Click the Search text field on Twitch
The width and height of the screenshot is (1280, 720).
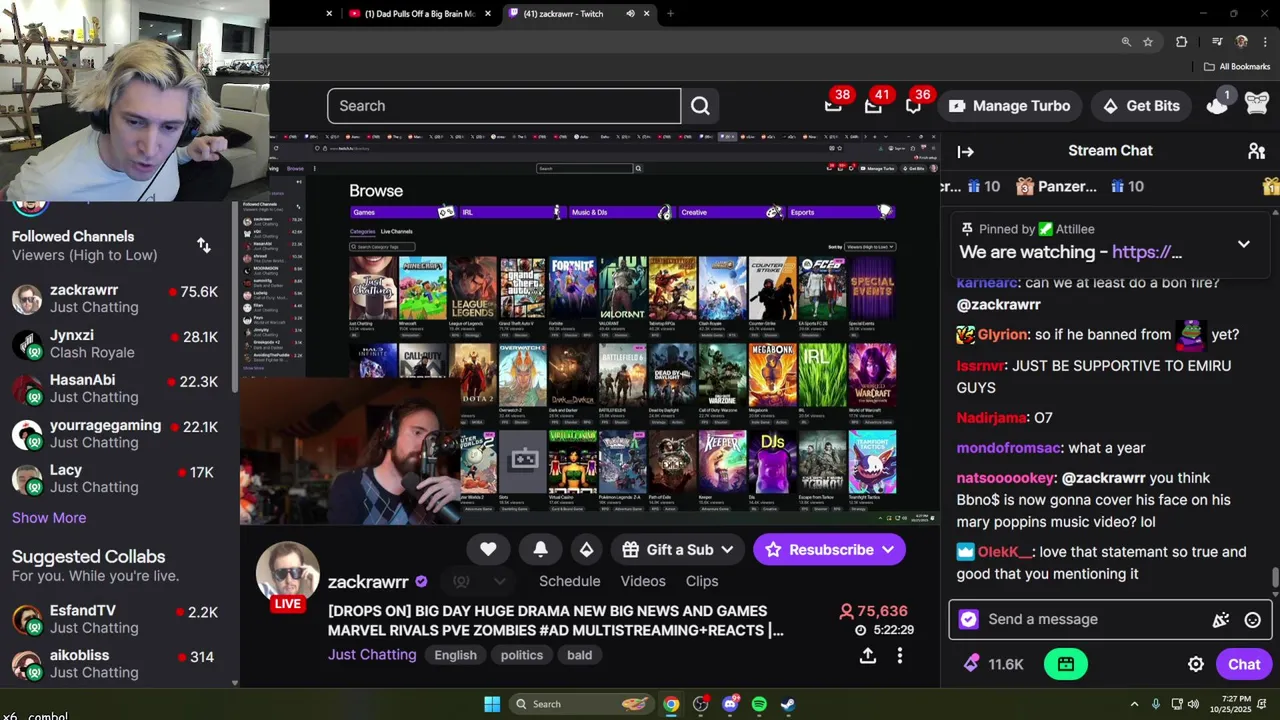tap(504, 106)
